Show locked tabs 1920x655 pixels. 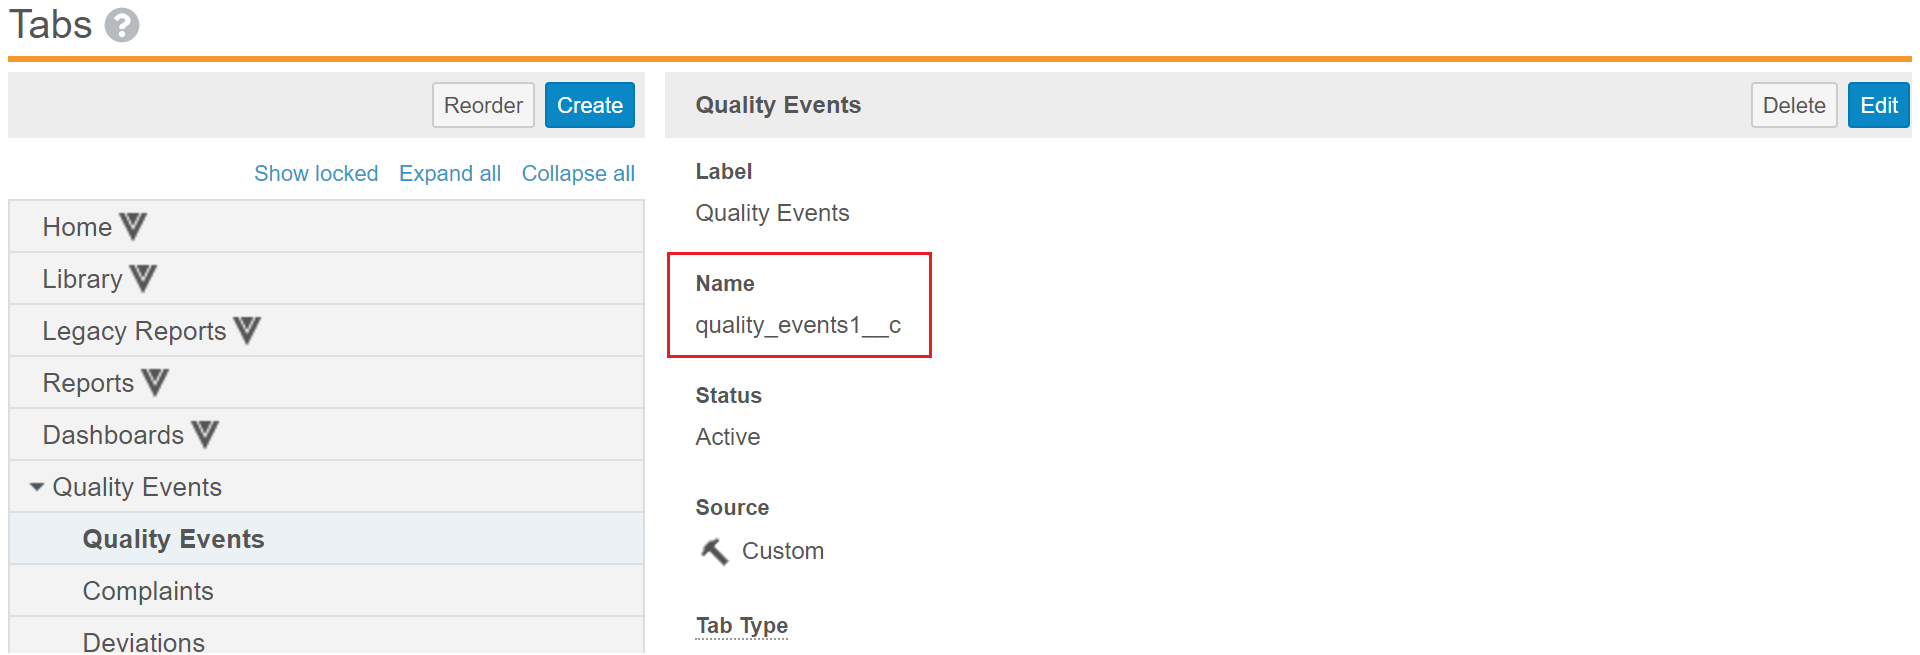click(x=316, y=173)
